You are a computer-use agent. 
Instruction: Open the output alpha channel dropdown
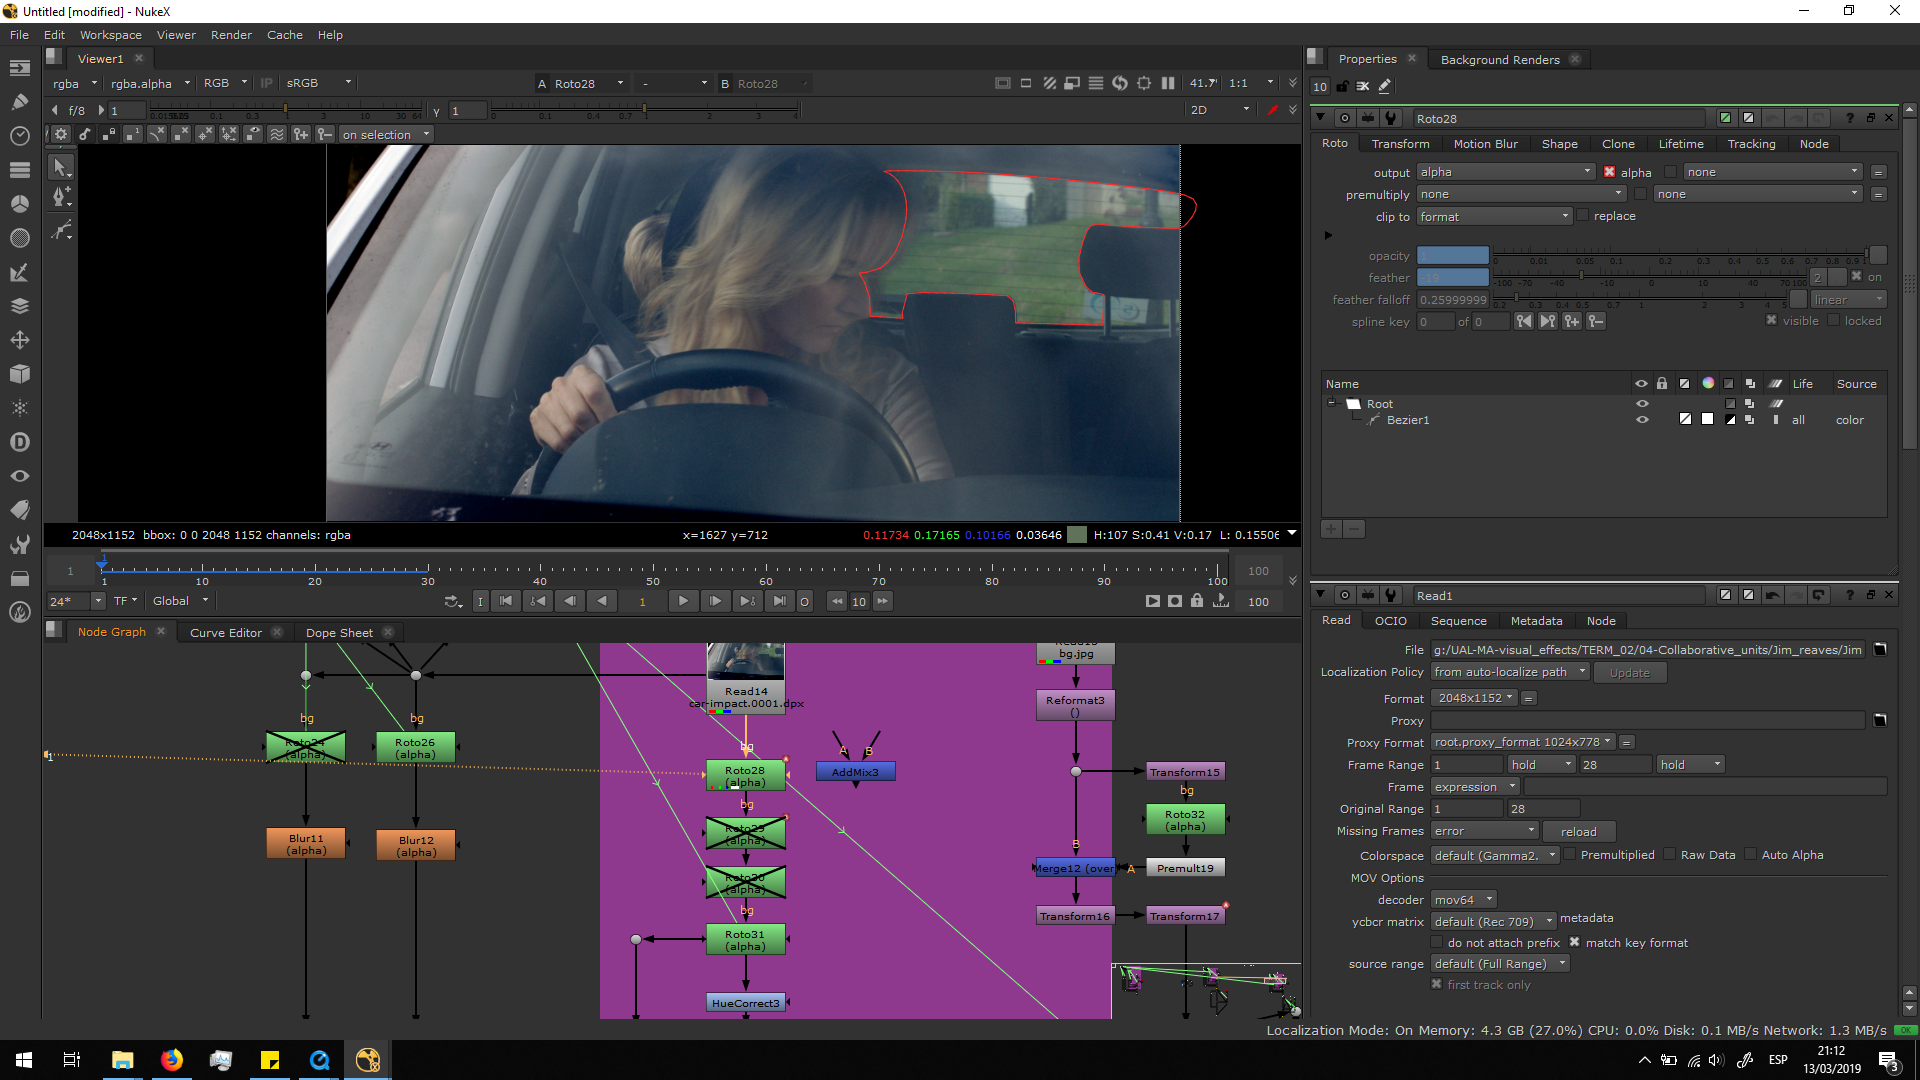[x=1506, y=172]
